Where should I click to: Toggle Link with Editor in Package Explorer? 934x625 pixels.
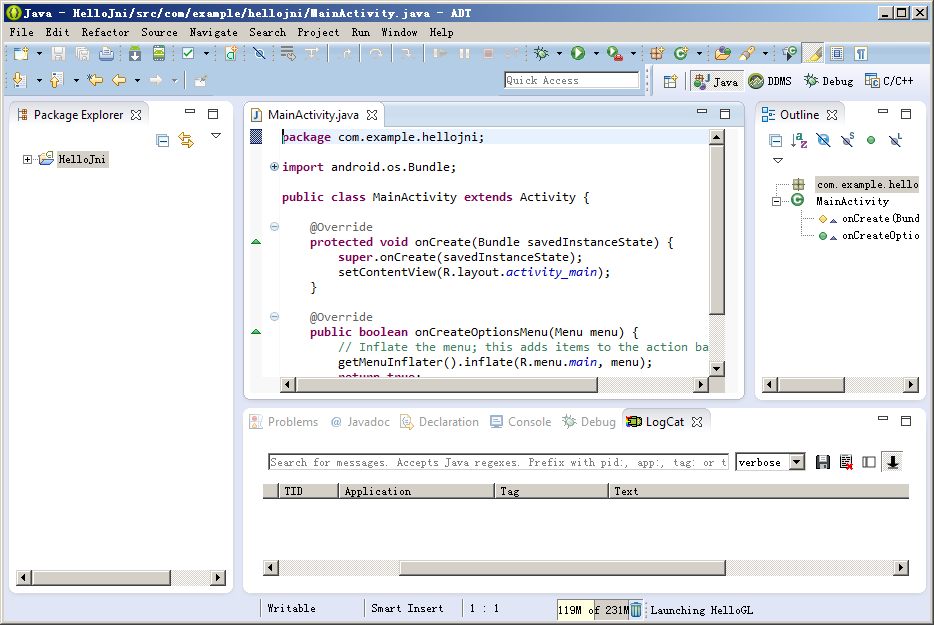click(x=186, y=141)
